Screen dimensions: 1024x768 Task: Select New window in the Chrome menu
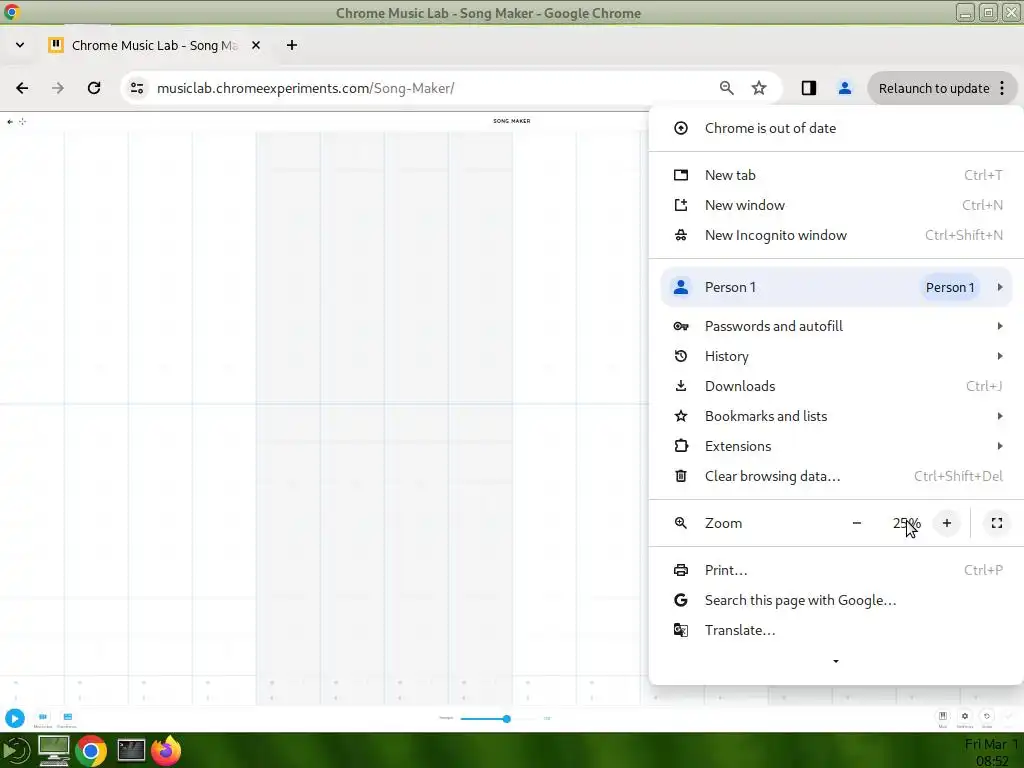pyautogui.click(x=836, y=205)
